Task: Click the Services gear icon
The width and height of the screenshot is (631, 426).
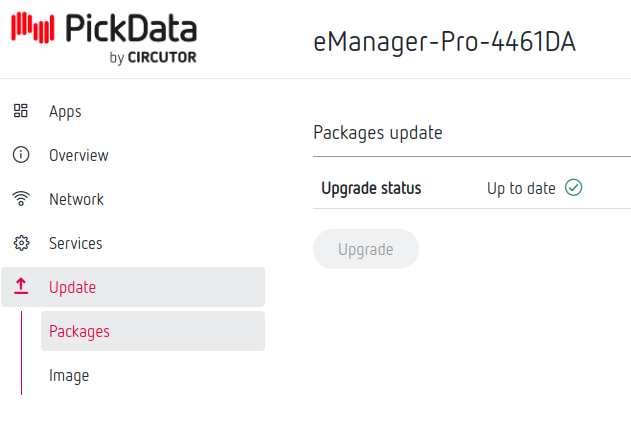Action: (x=21, y=243)
